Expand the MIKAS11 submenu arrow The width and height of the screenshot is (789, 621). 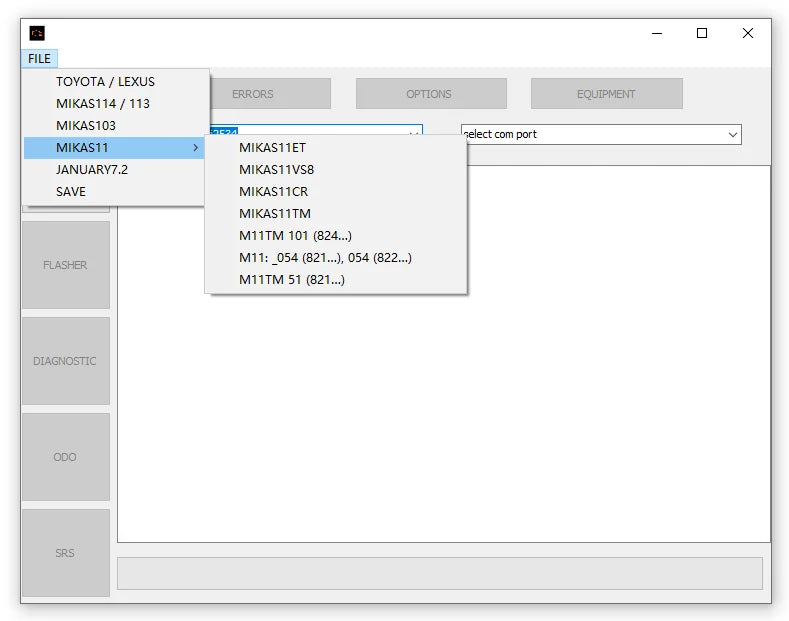click(195, 148)
